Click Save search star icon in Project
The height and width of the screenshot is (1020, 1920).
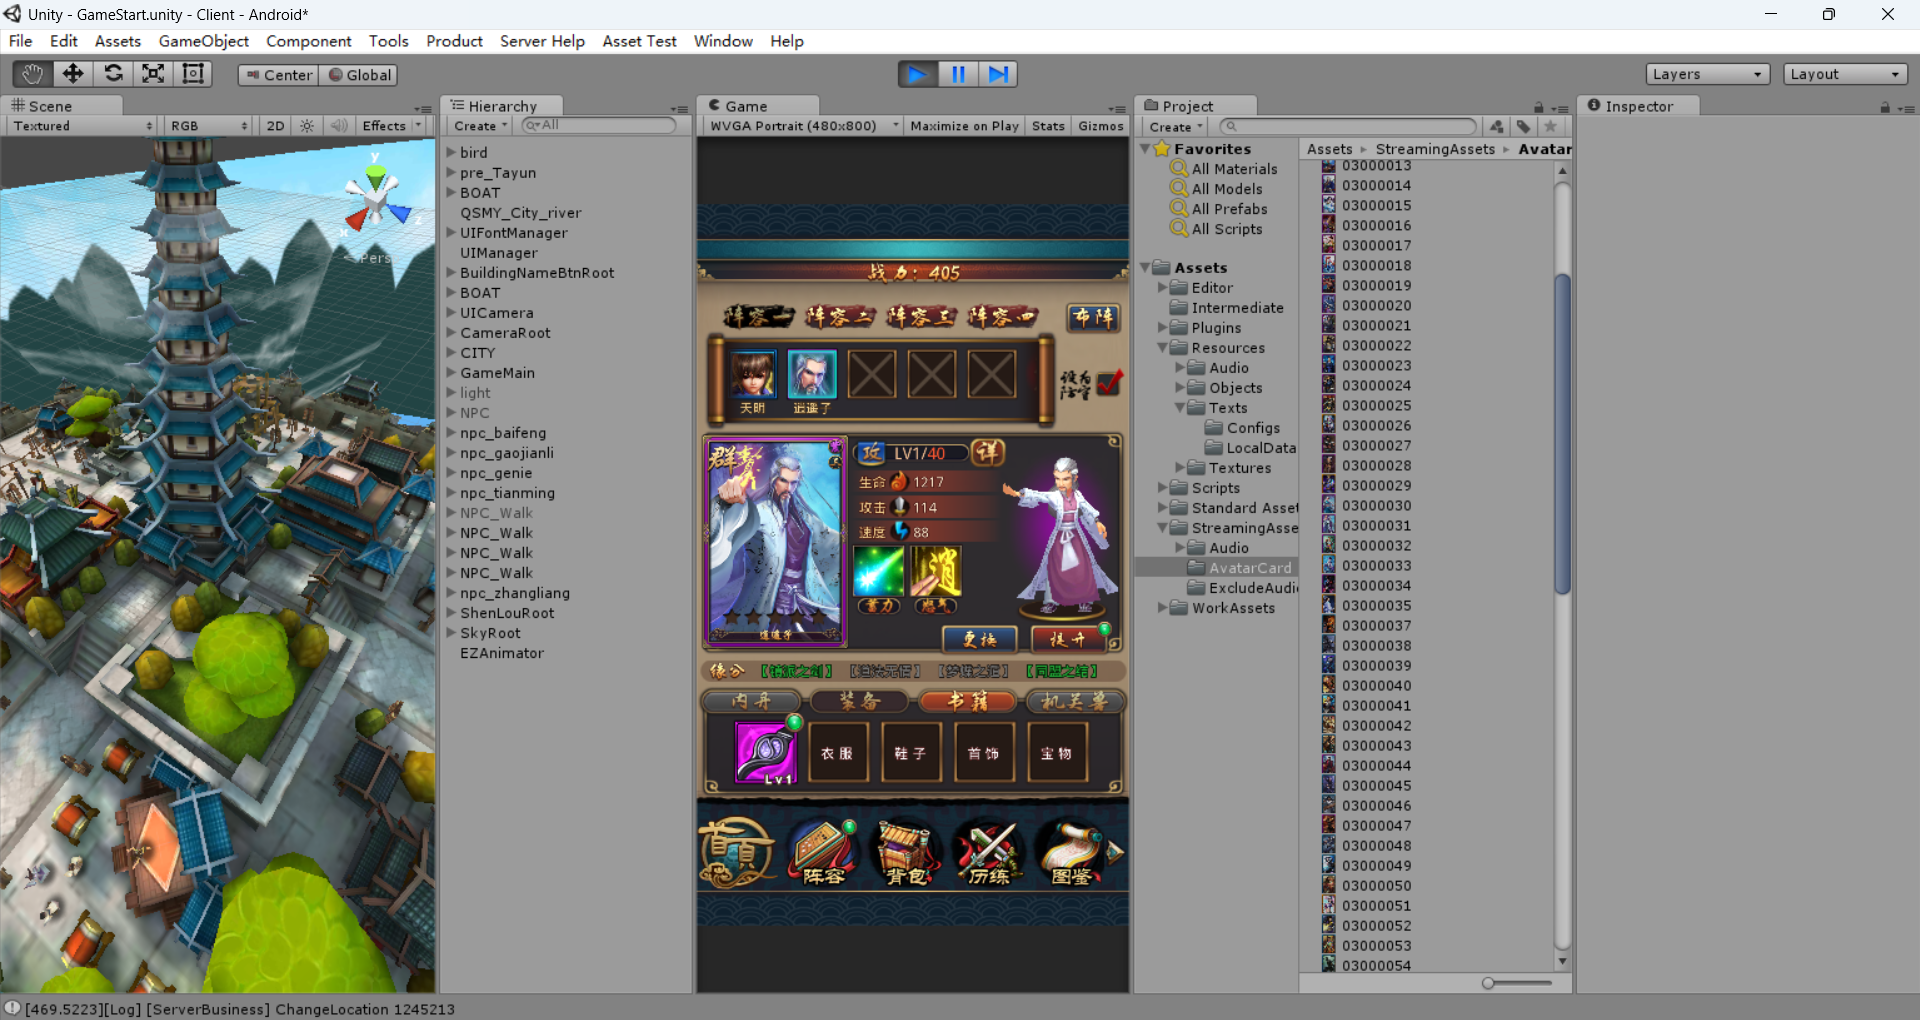pyautogui.click(x=1550, y=127)
